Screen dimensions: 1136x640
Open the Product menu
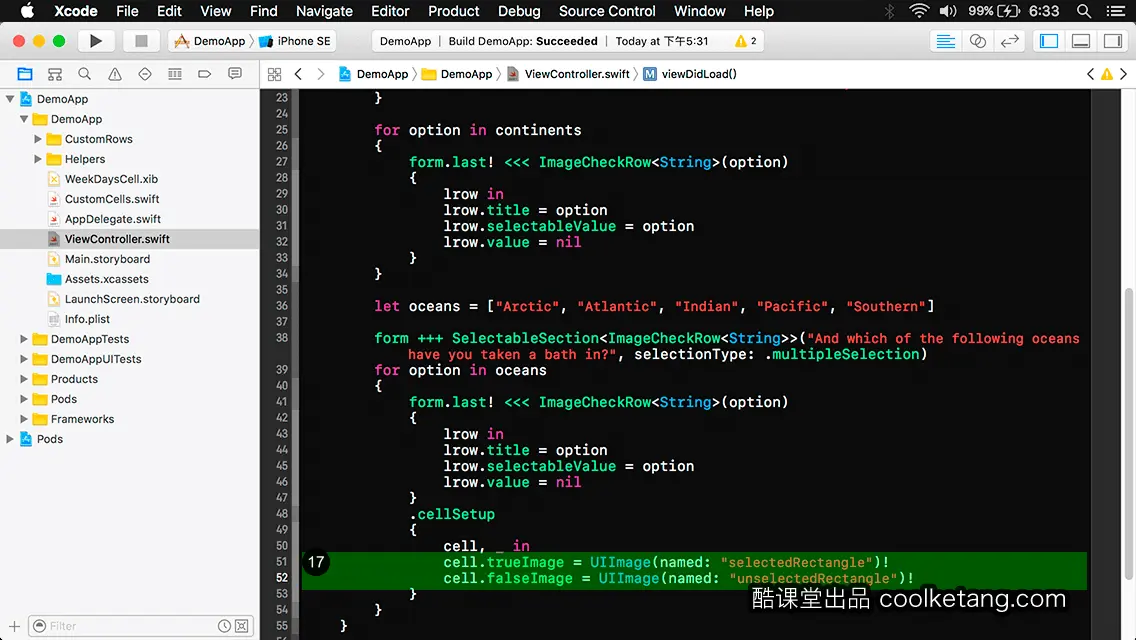pos(454,11)
